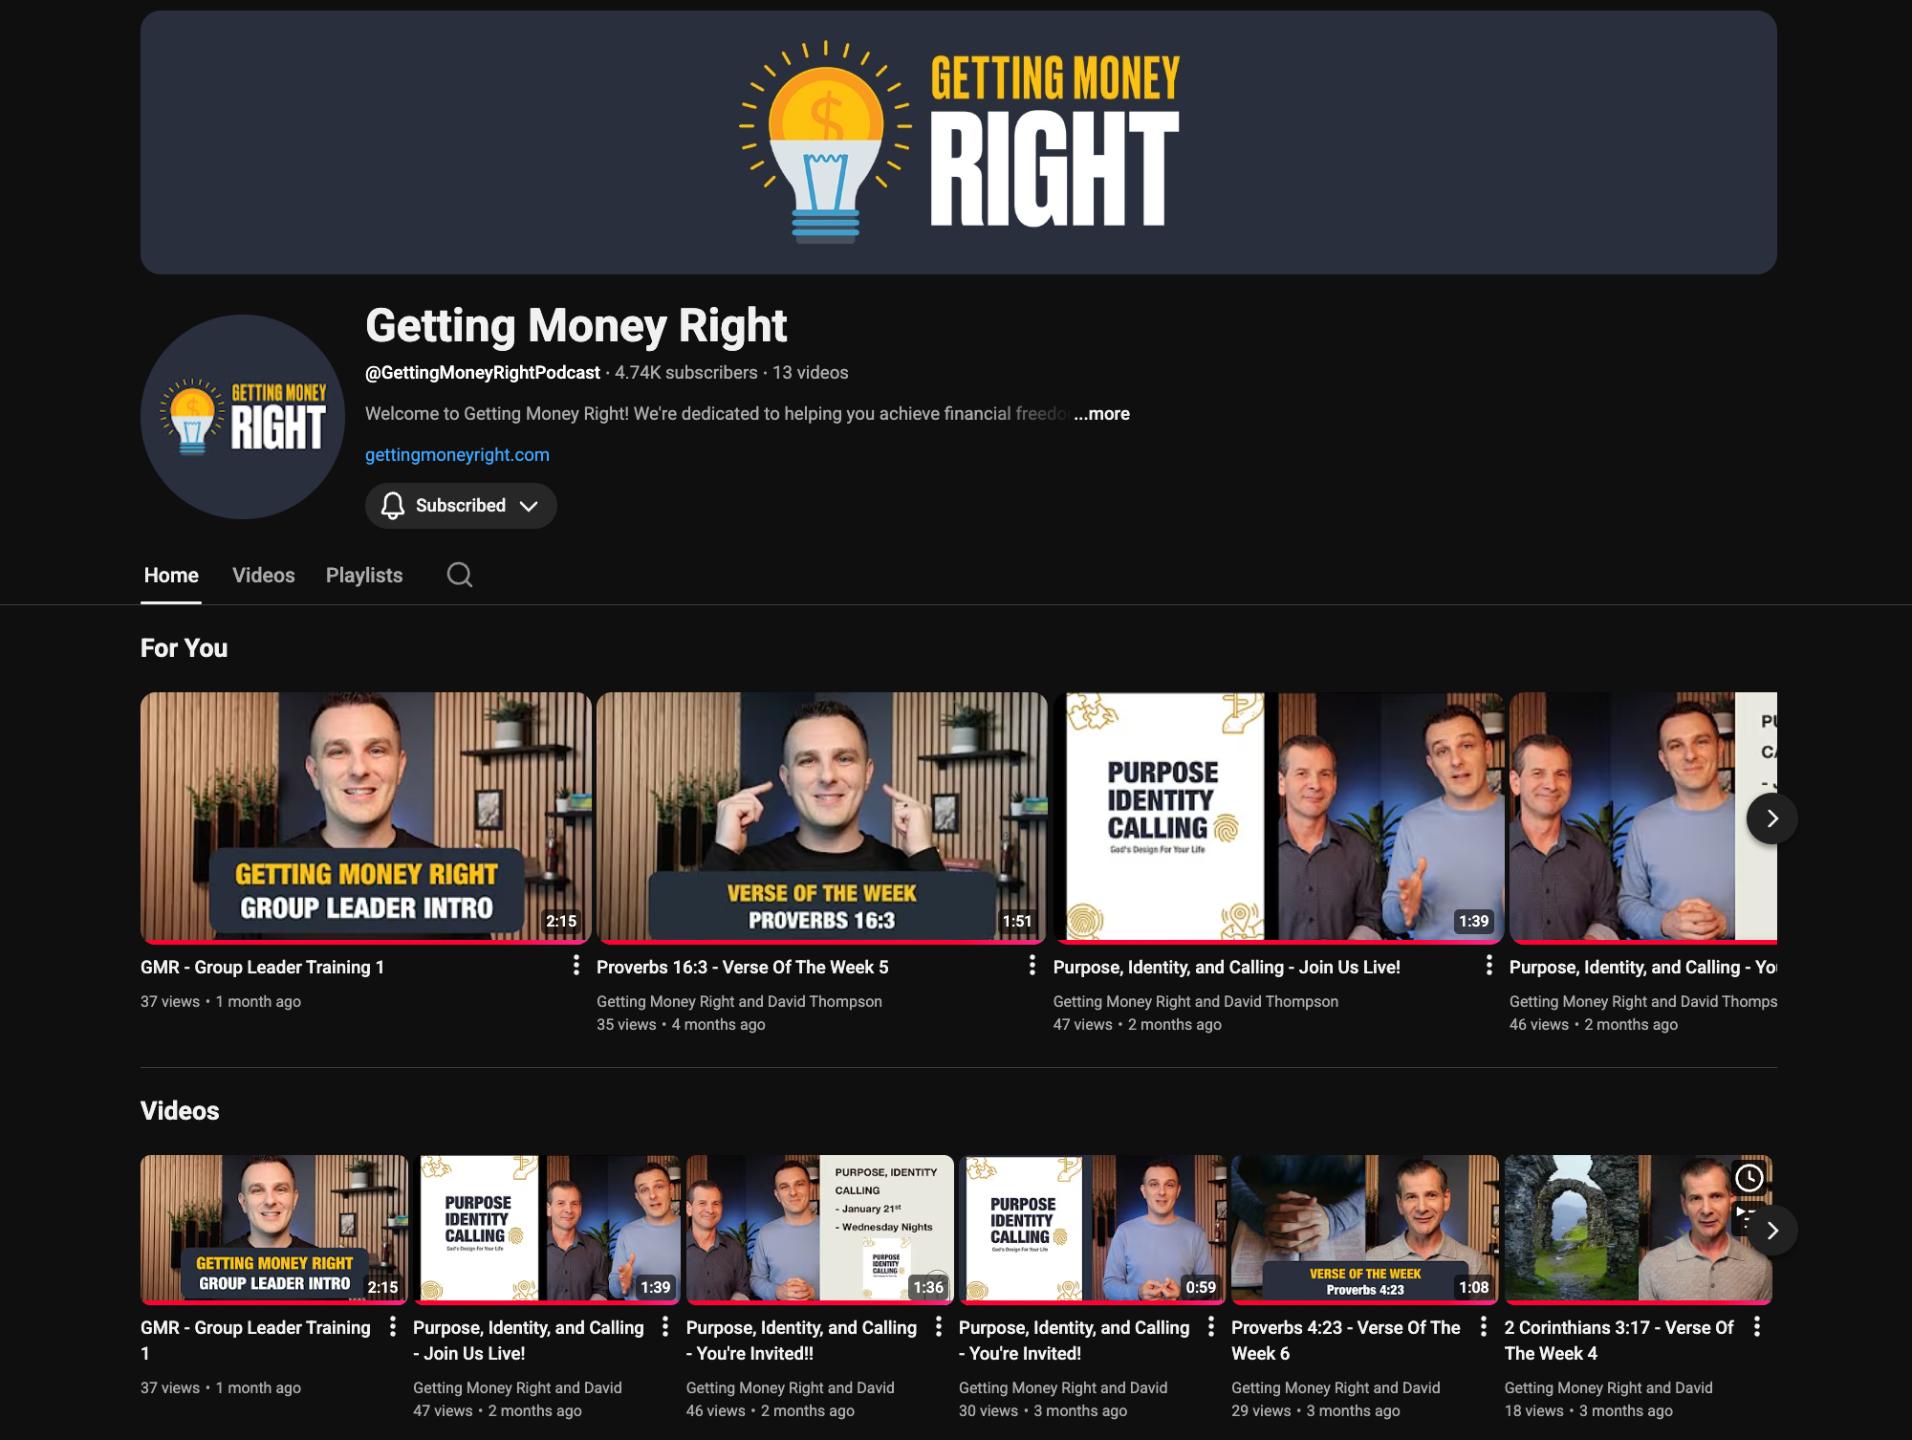Expand channel description with ...more
The width and height of the screenshot is (1912, 1440).
tap(1102, 414)
